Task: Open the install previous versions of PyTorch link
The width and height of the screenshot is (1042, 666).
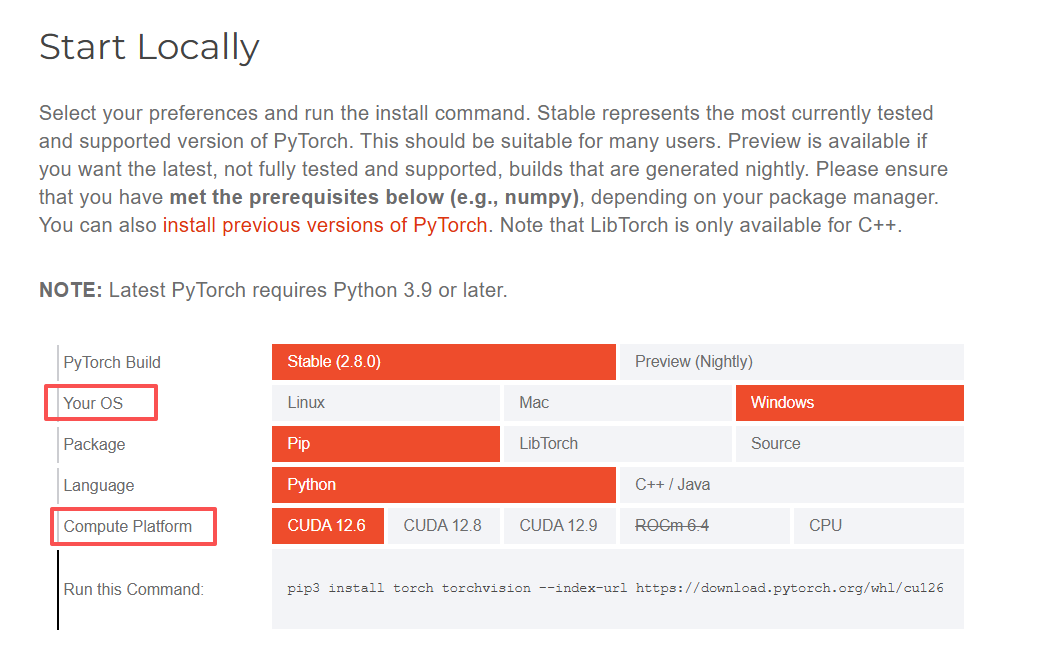Action: pyautogui.click(x=325, y=225)
